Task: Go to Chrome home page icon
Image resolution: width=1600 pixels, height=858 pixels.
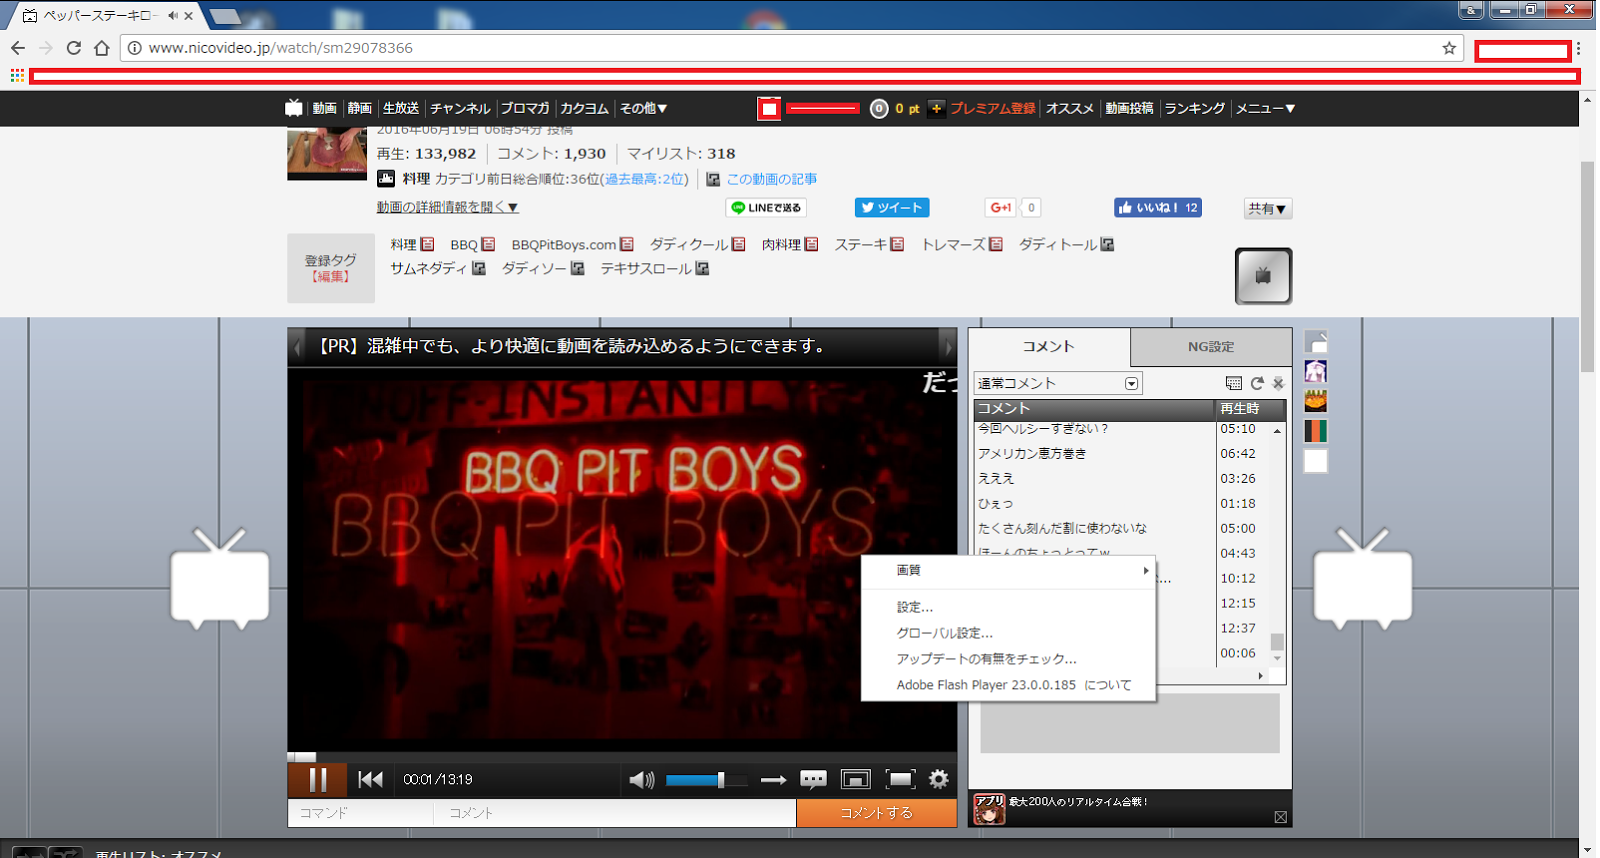Action: click(101, 48)
